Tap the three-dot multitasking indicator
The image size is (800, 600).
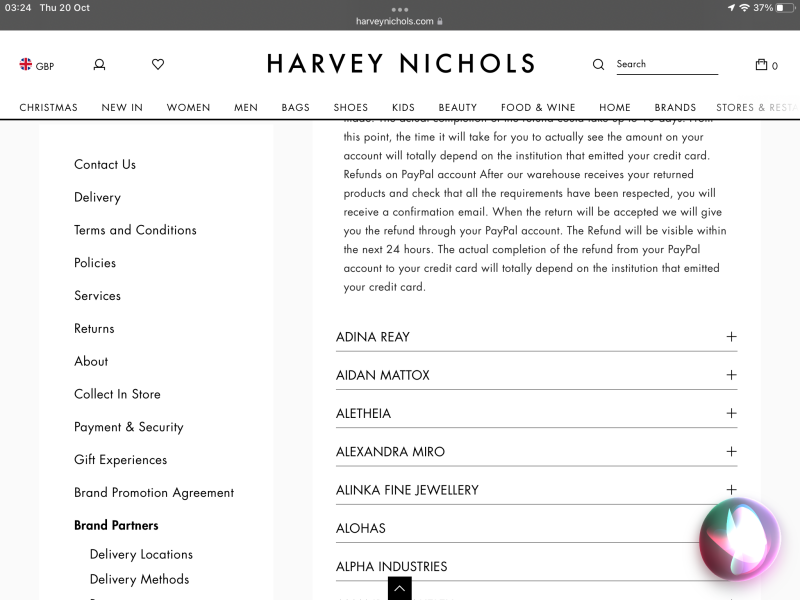pos(400,9)
